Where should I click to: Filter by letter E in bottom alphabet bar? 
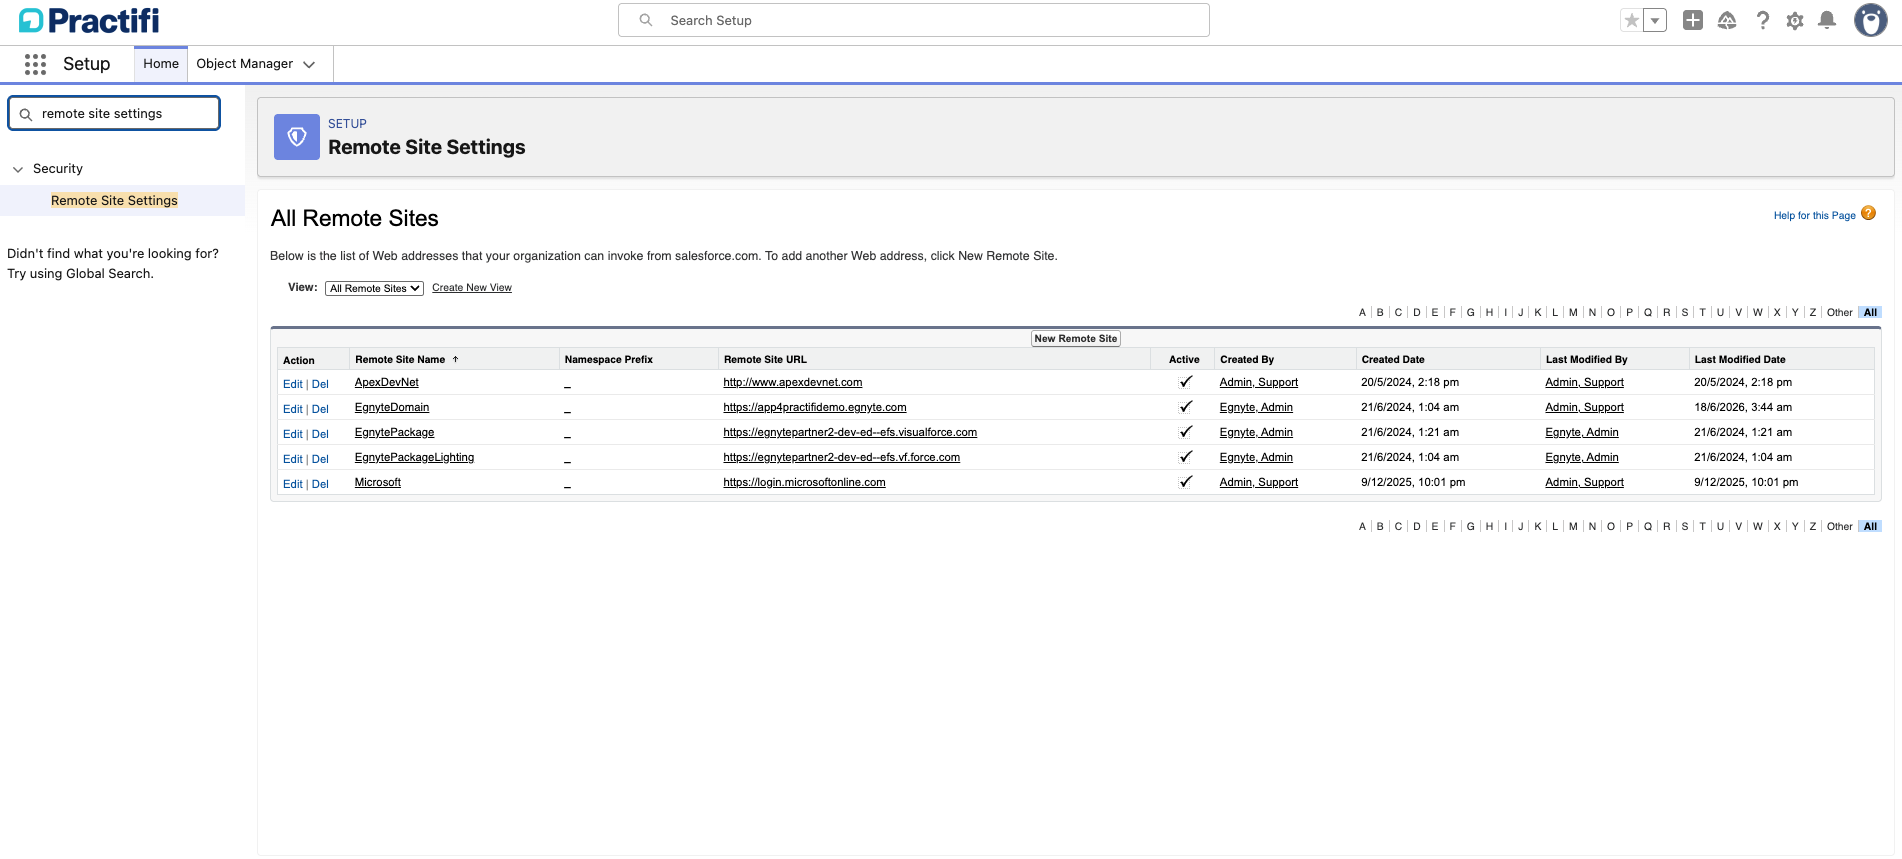(x=1435, y=527)
